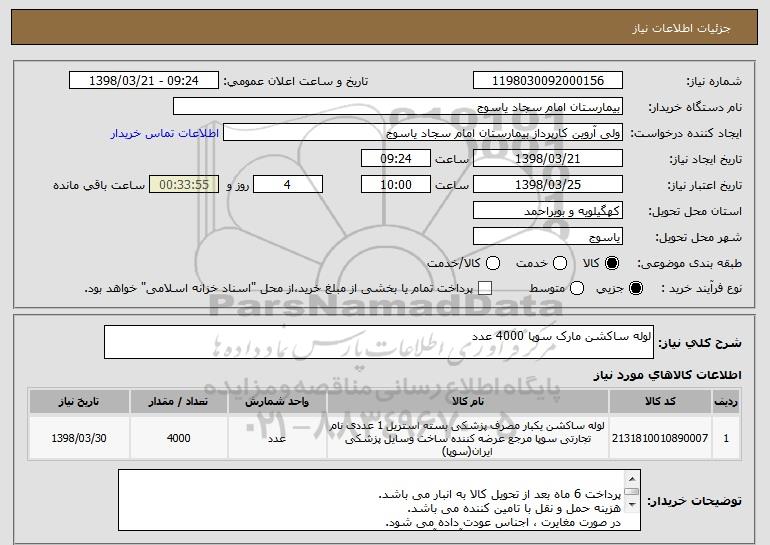
Task: Click the اطلاعات کالاهای مورد نیاز heading
Action: click(667, 375)
